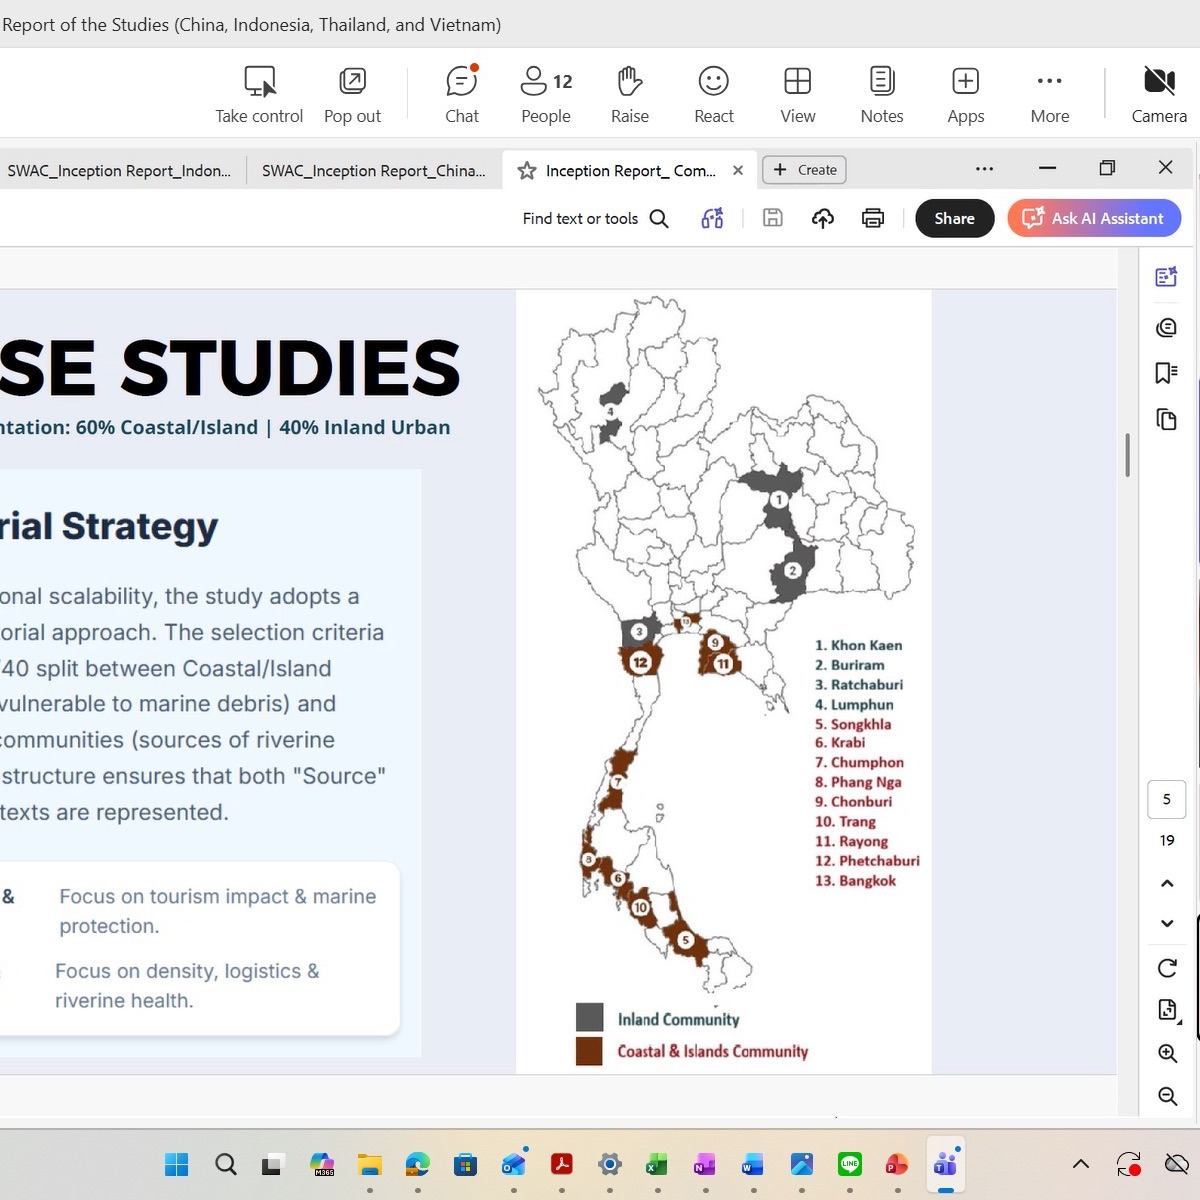The width and height of the screenshot is (1200, 1200).
Task: Open the React emoji options
Action: tap(713, 95)
